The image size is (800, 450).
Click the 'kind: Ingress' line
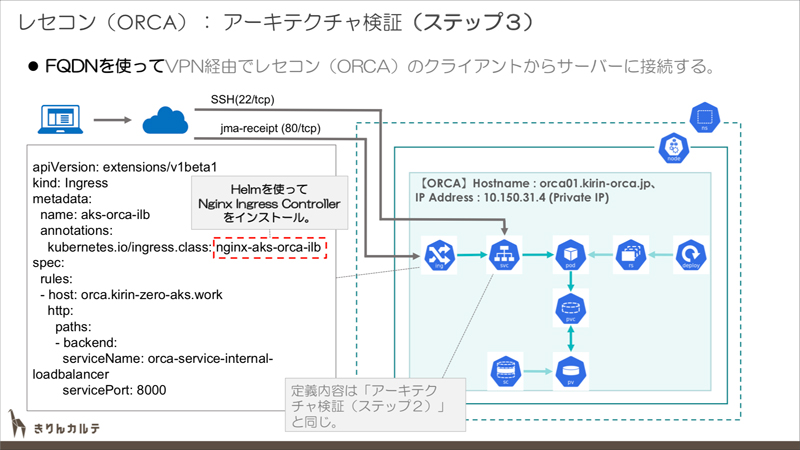[x=70, y=183]
